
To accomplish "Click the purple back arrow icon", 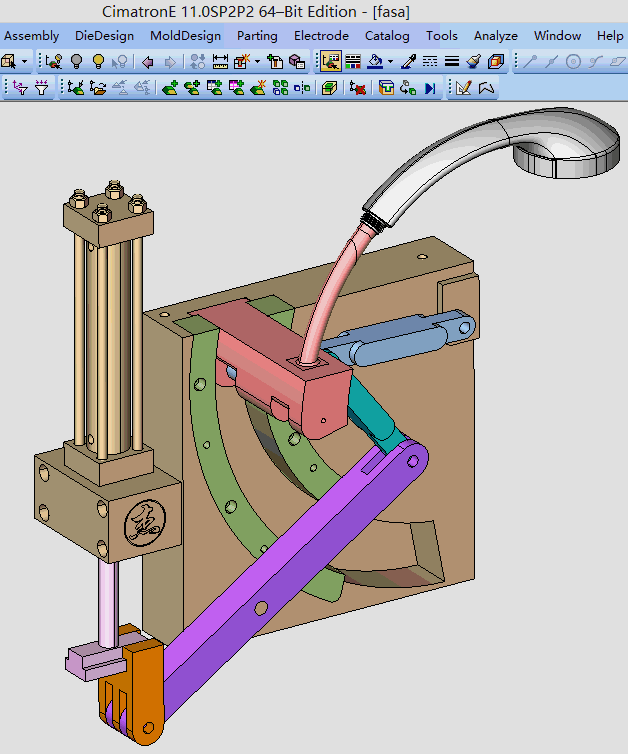I will (148, 62).
